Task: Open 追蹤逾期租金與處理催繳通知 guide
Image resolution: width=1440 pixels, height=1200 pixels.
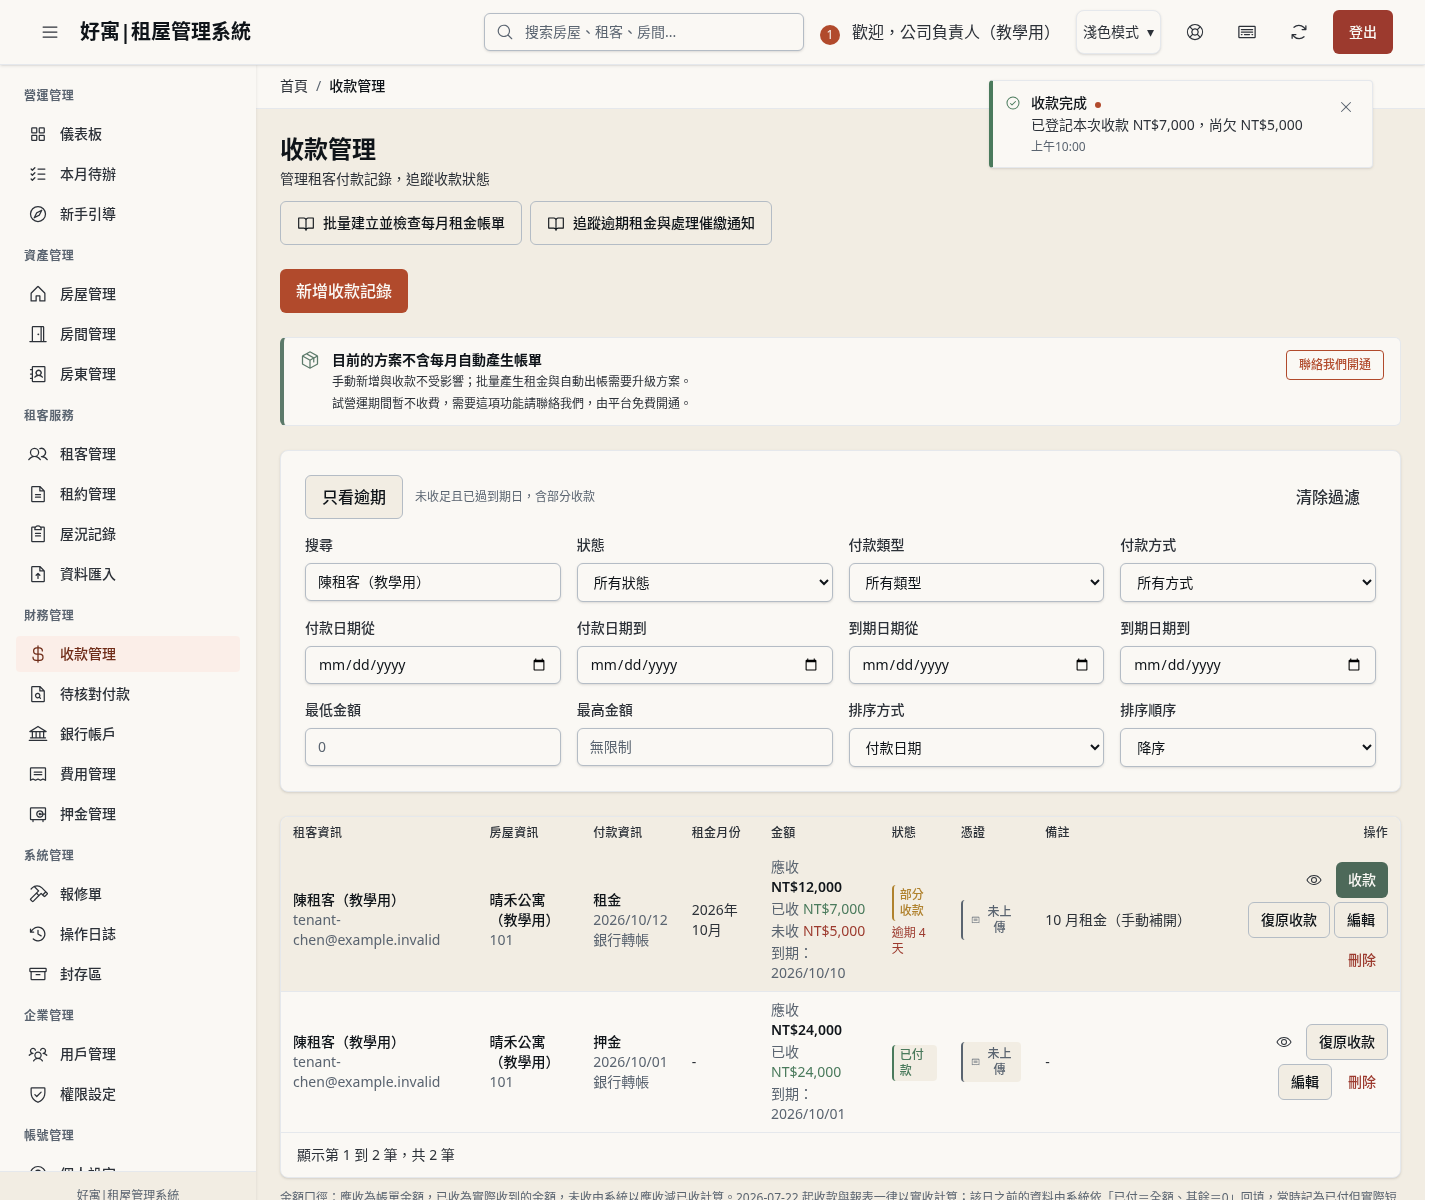Action: (651, 223)
